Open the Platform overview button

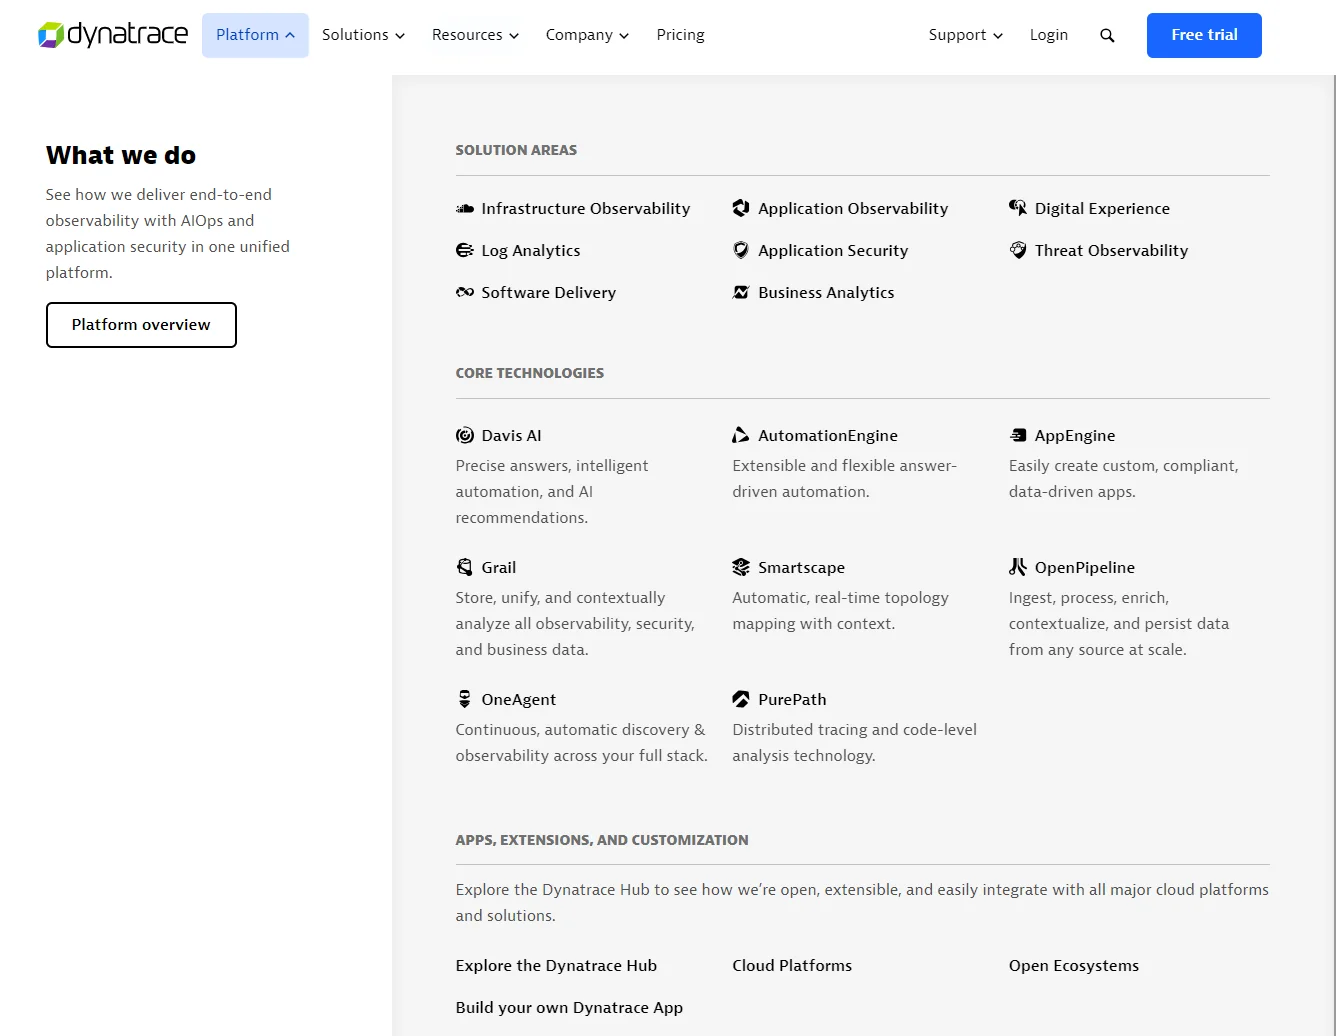141,325
